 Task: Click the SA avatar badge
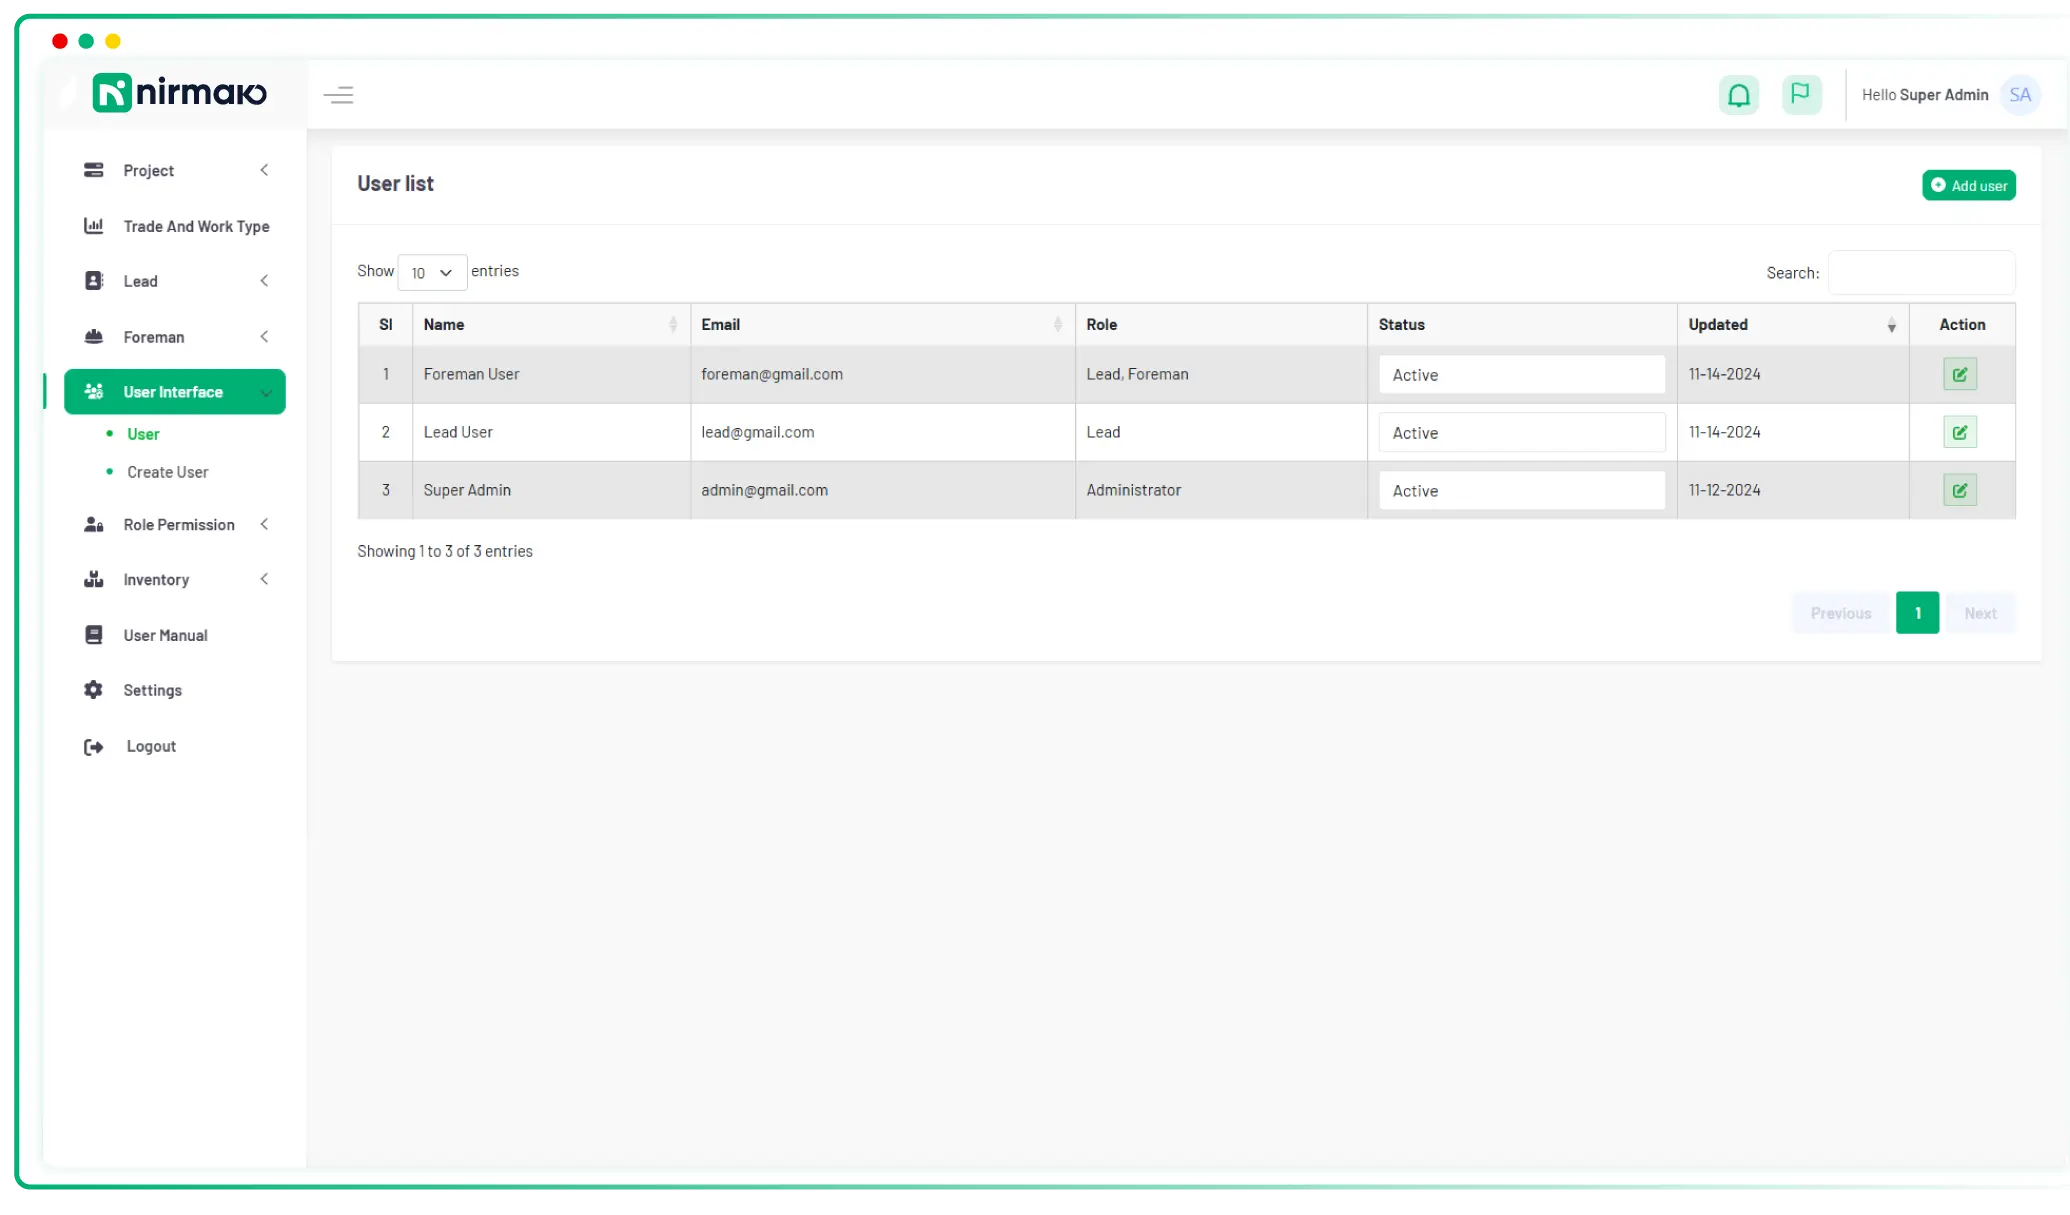[x=2020, y=94]
